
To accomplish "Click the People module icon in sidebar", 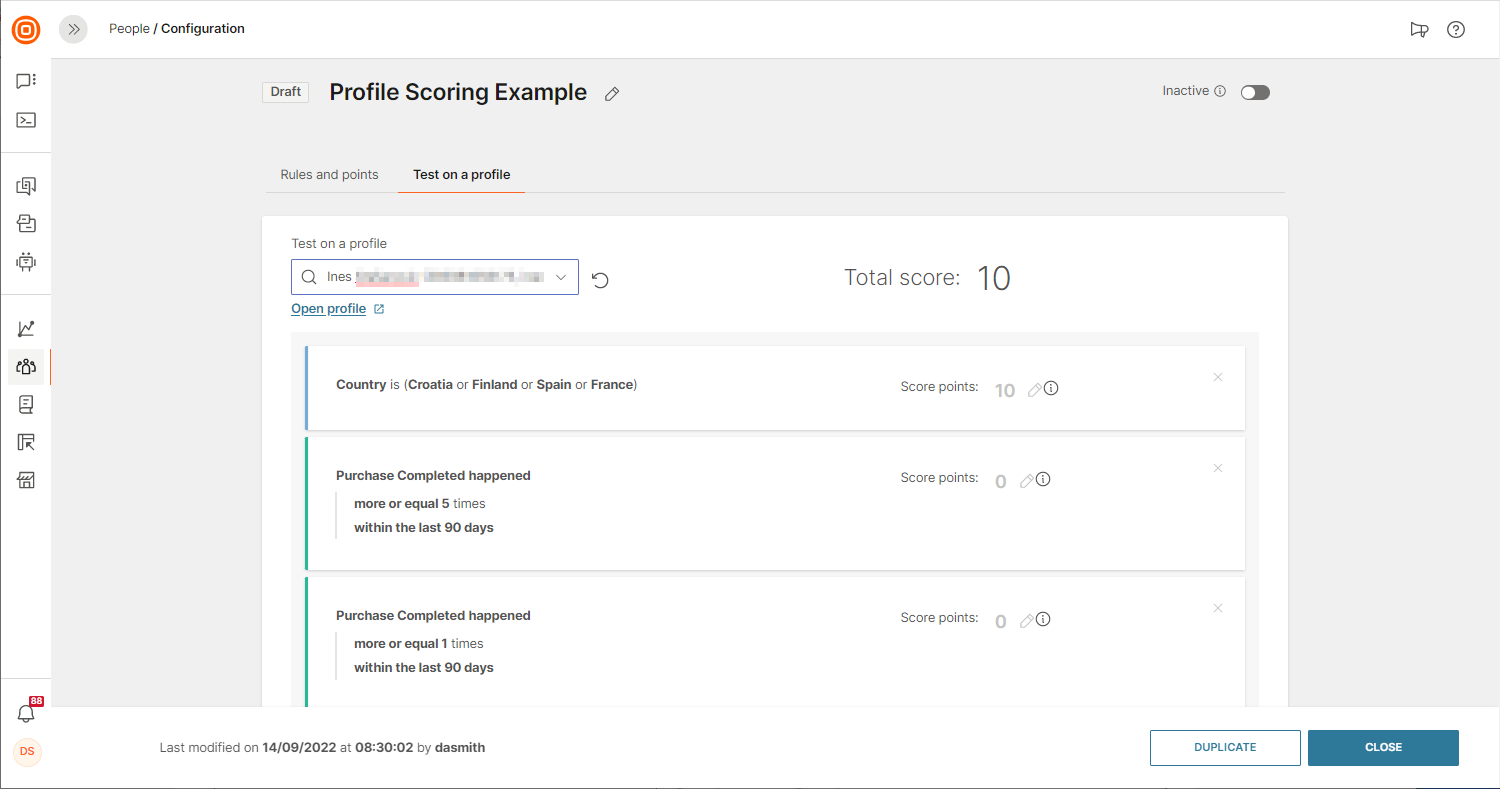I will 26,366.
